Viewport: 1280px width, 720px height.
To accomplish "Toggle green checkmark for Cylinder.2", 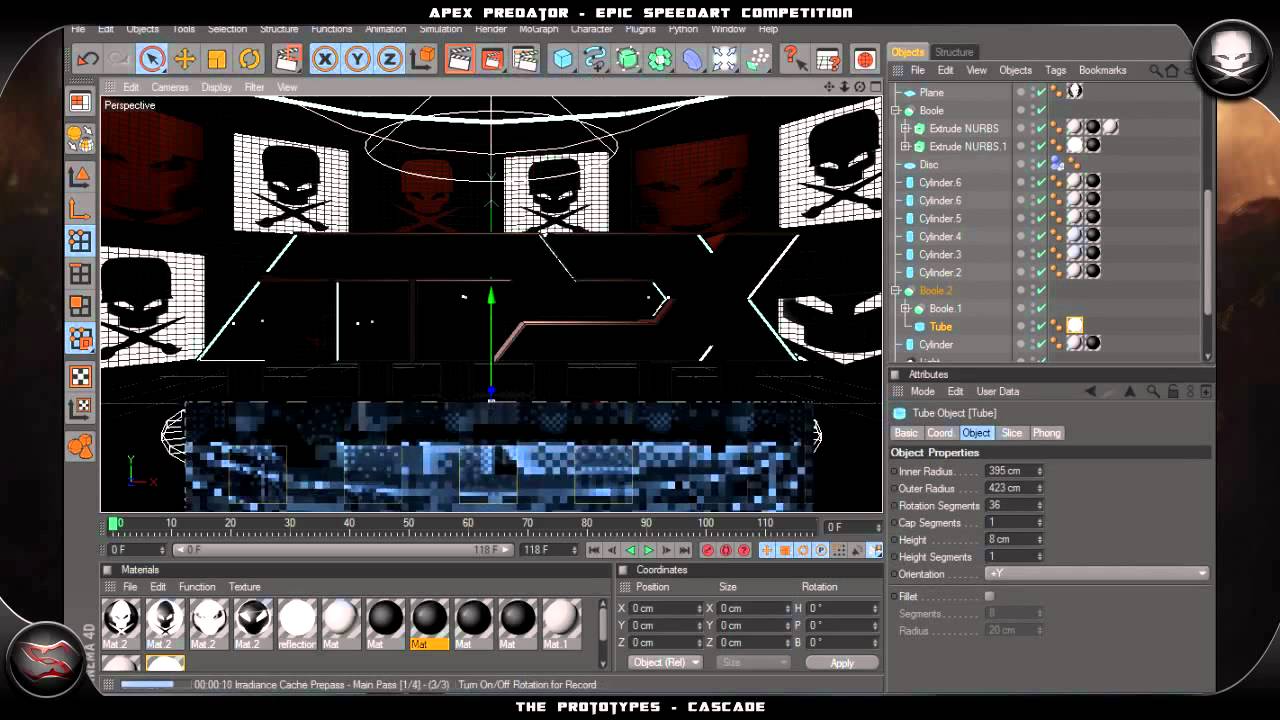I will (x=1041, y=272).
